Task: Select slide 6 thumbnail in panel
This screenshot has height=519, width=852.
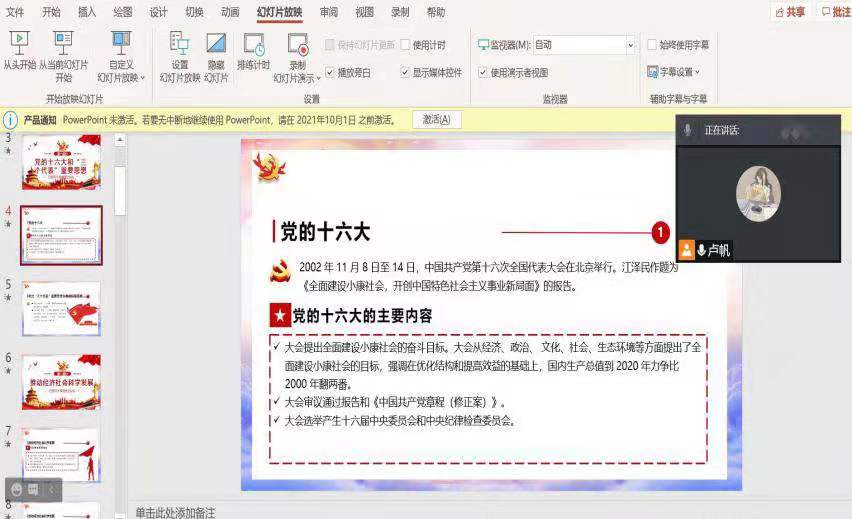Action: coord(62,381)
